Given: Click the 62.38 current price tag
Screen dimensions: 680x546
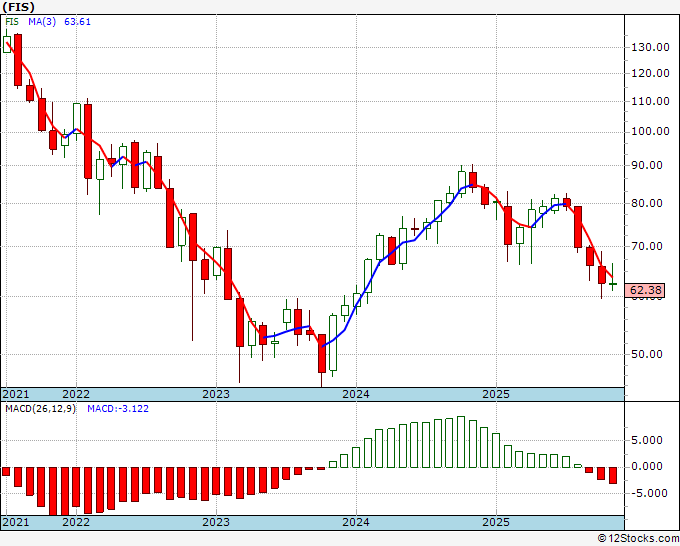Looking at the screenshot, I should coord(646,290).
